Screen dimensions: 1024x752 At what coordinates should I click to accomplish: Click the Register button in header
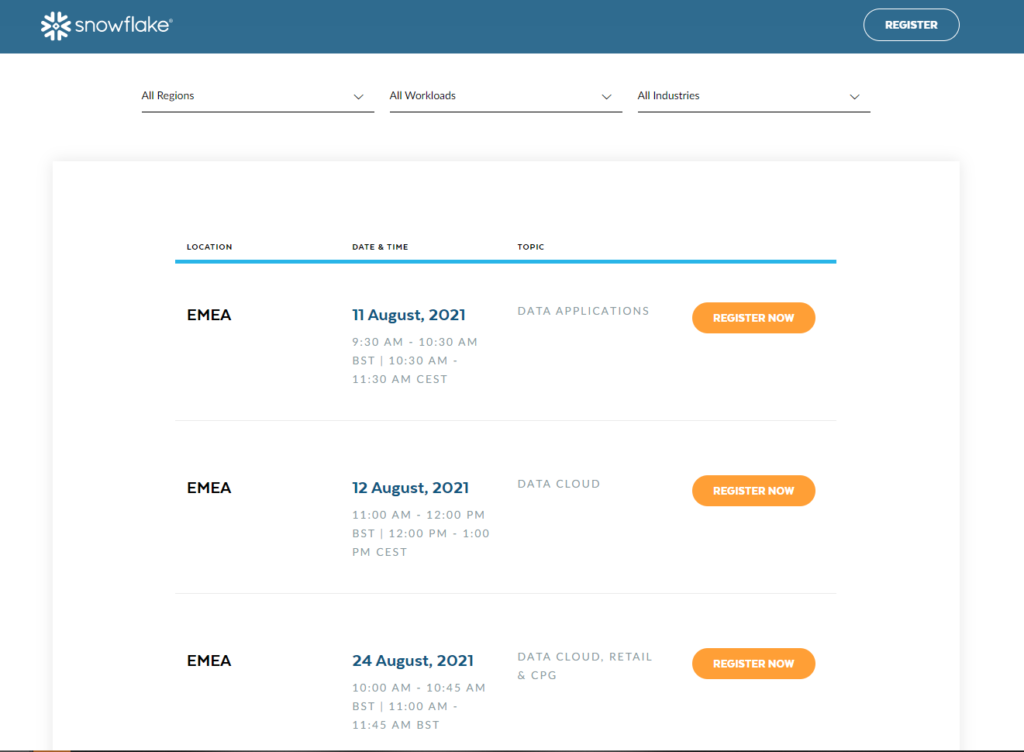coord(910,25)
